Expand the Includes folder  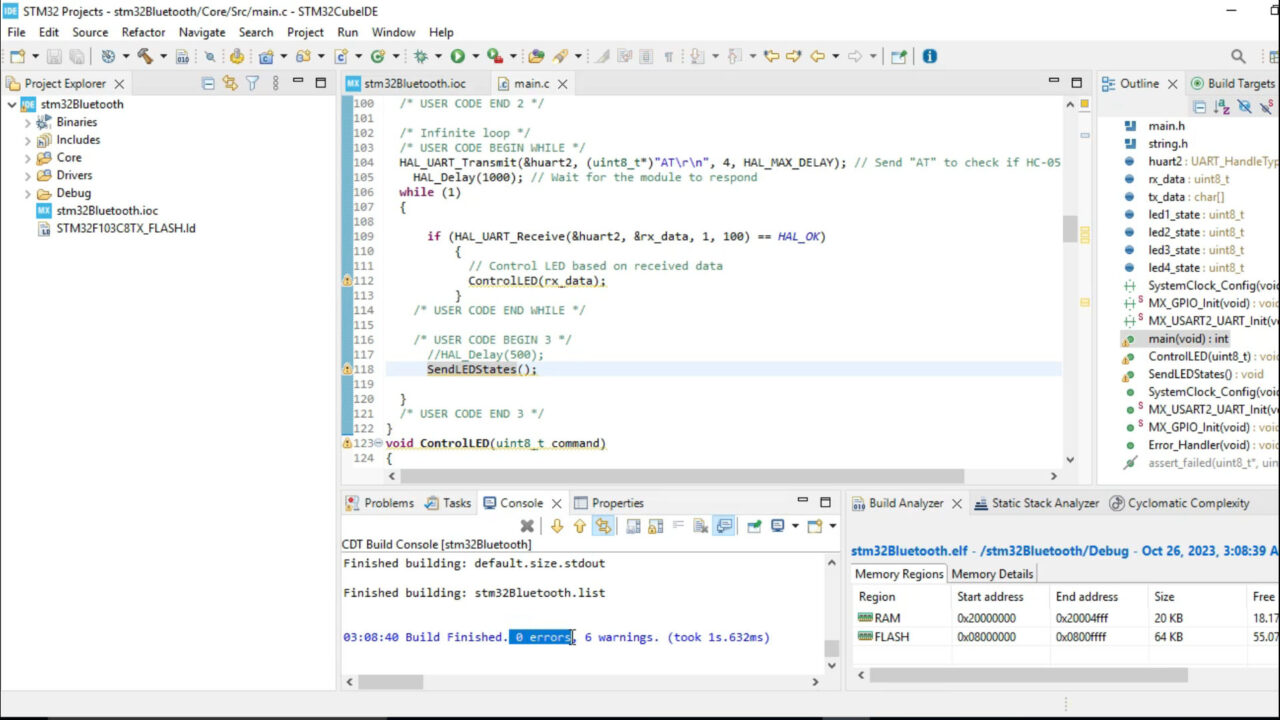[27, 140]
